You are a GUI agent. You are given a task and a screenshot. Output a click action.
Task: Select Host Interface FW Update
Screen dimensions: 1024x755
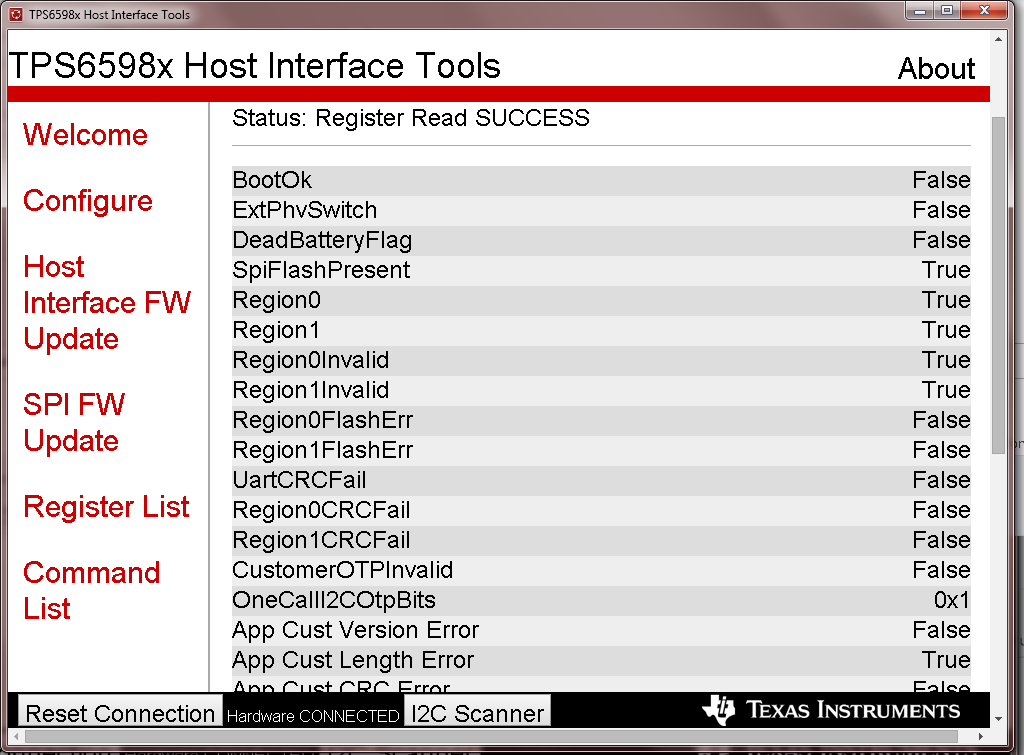click(x=106, y=302)
